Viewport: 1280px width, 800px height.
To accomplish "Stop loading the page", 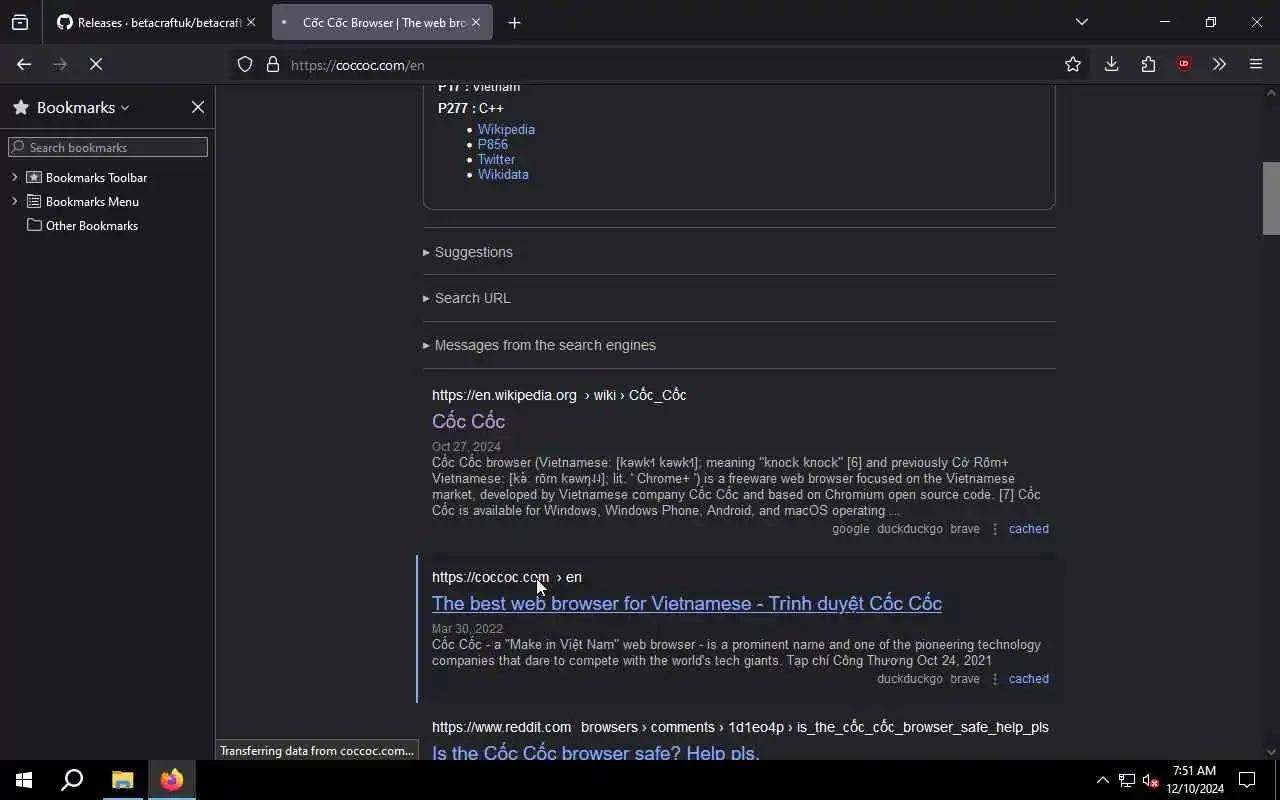I will coord(96,64).
